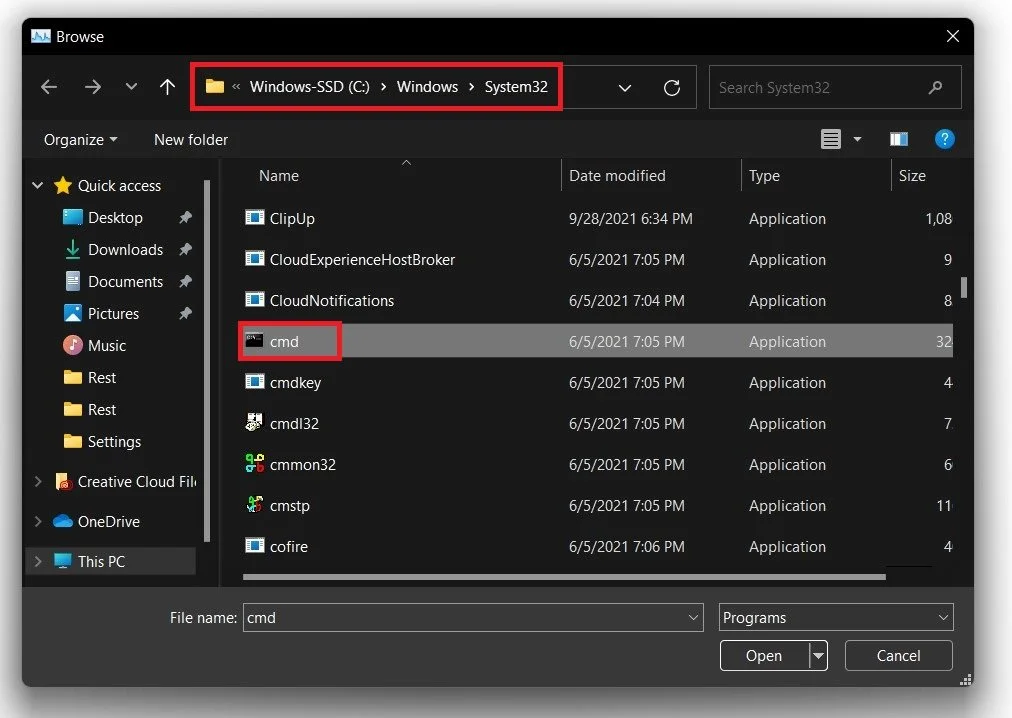
Task: Expand Creative Cloud Files node
Action: (x=37, y=482)
